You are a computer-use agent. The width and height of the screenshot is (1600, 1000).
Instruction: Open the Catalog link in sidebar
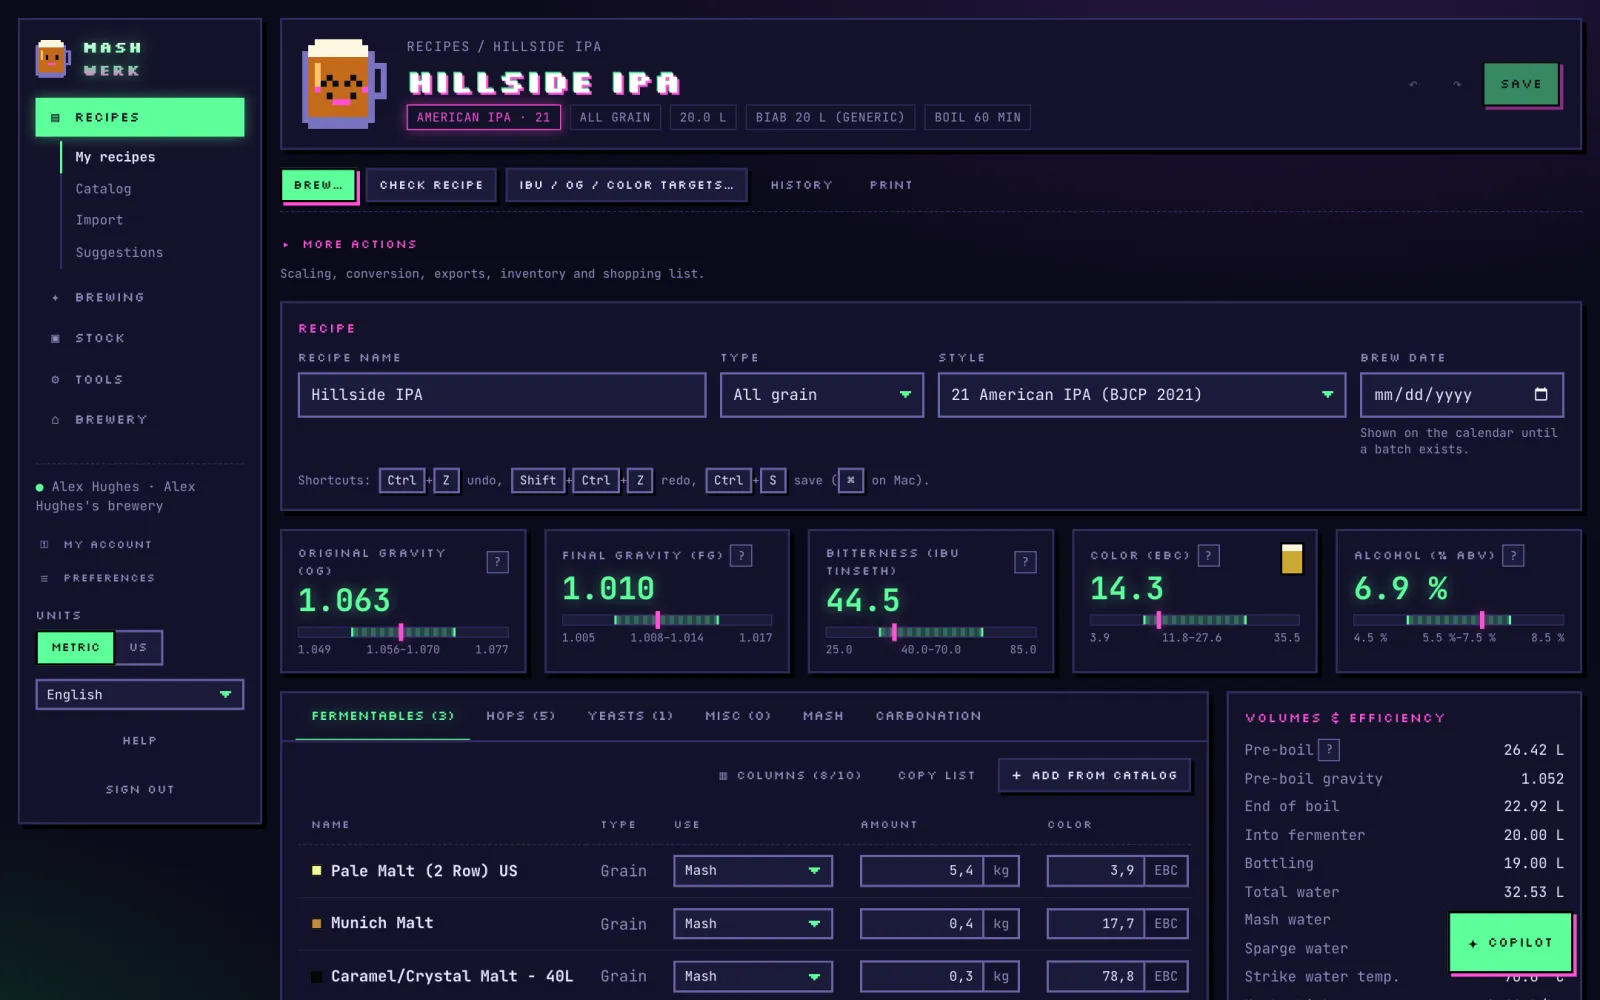point(103,189)
